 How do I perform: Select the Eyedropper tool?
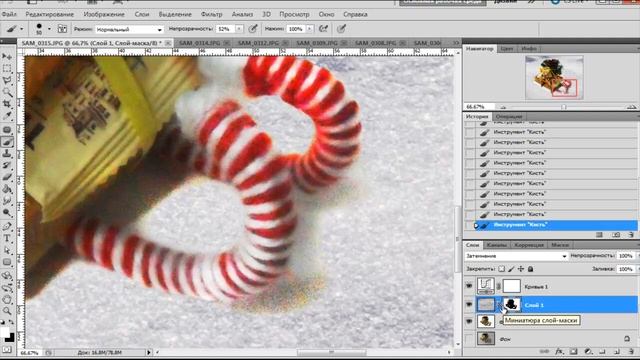tap(7, 116)
